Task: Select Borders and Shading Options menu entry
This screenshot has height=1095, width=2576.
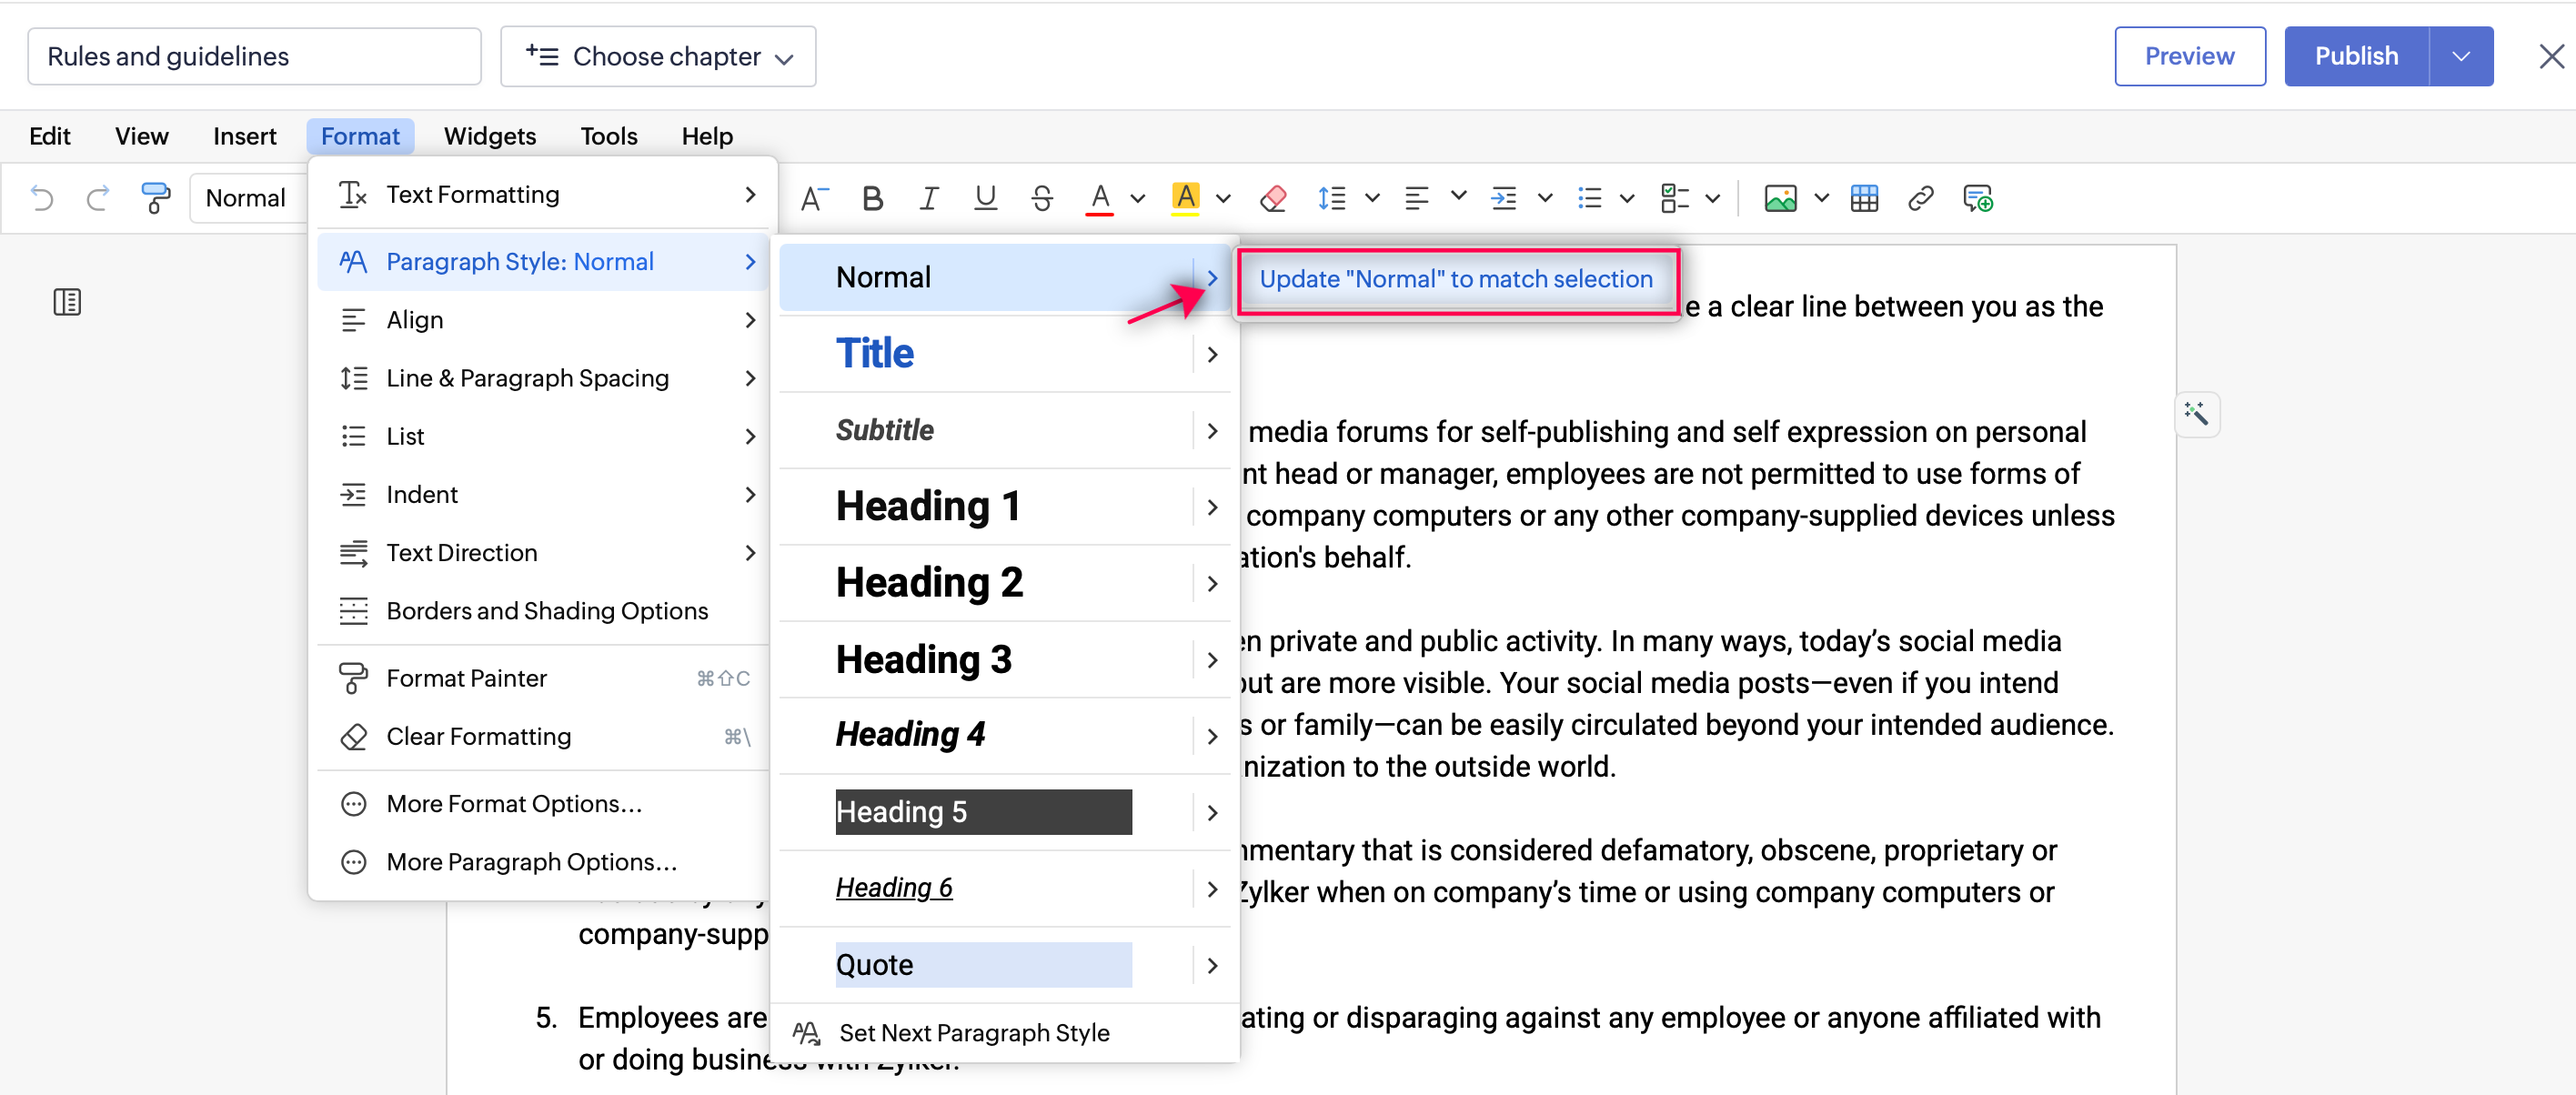Action: (x=546, y=611)
